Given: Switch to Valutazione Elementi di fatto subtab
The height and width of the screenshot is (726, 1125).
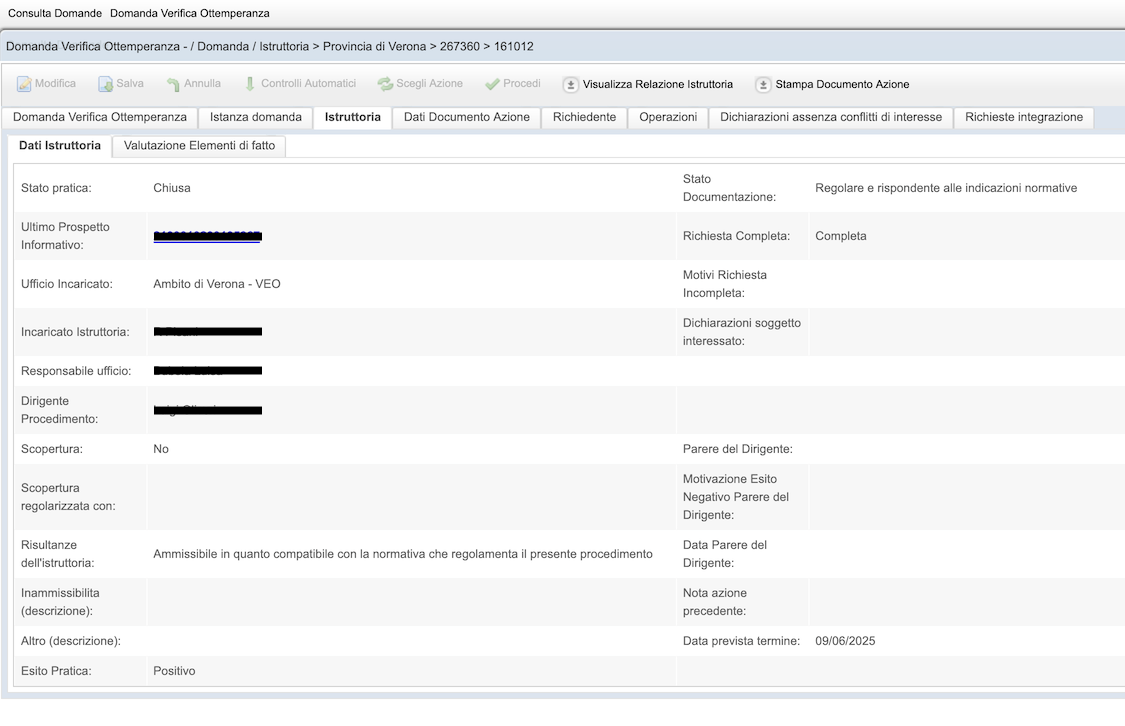Looking at the screenshot, I should coord(199,146).
